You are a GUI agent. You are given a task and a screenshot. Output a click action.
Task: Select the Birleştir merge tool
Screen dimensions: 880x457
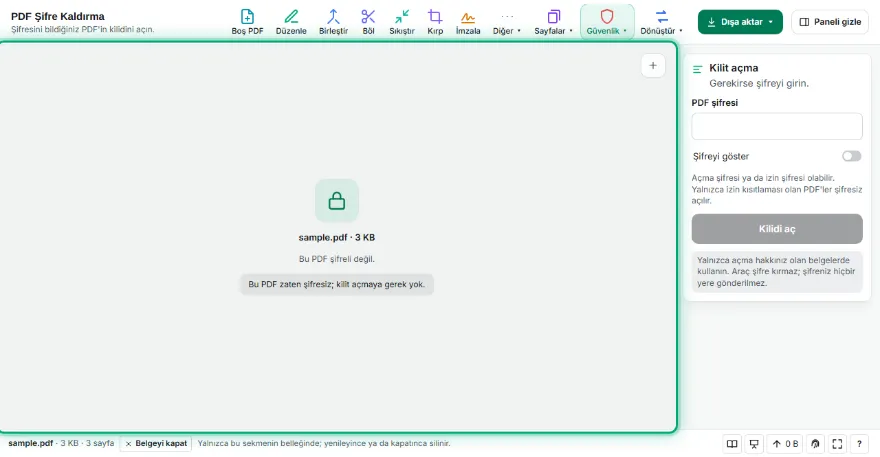333,22
